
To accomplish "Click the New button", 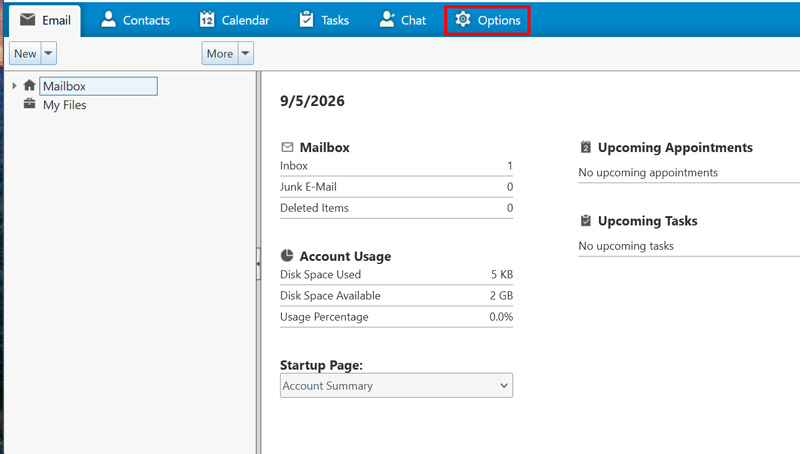I will [26, 54].
